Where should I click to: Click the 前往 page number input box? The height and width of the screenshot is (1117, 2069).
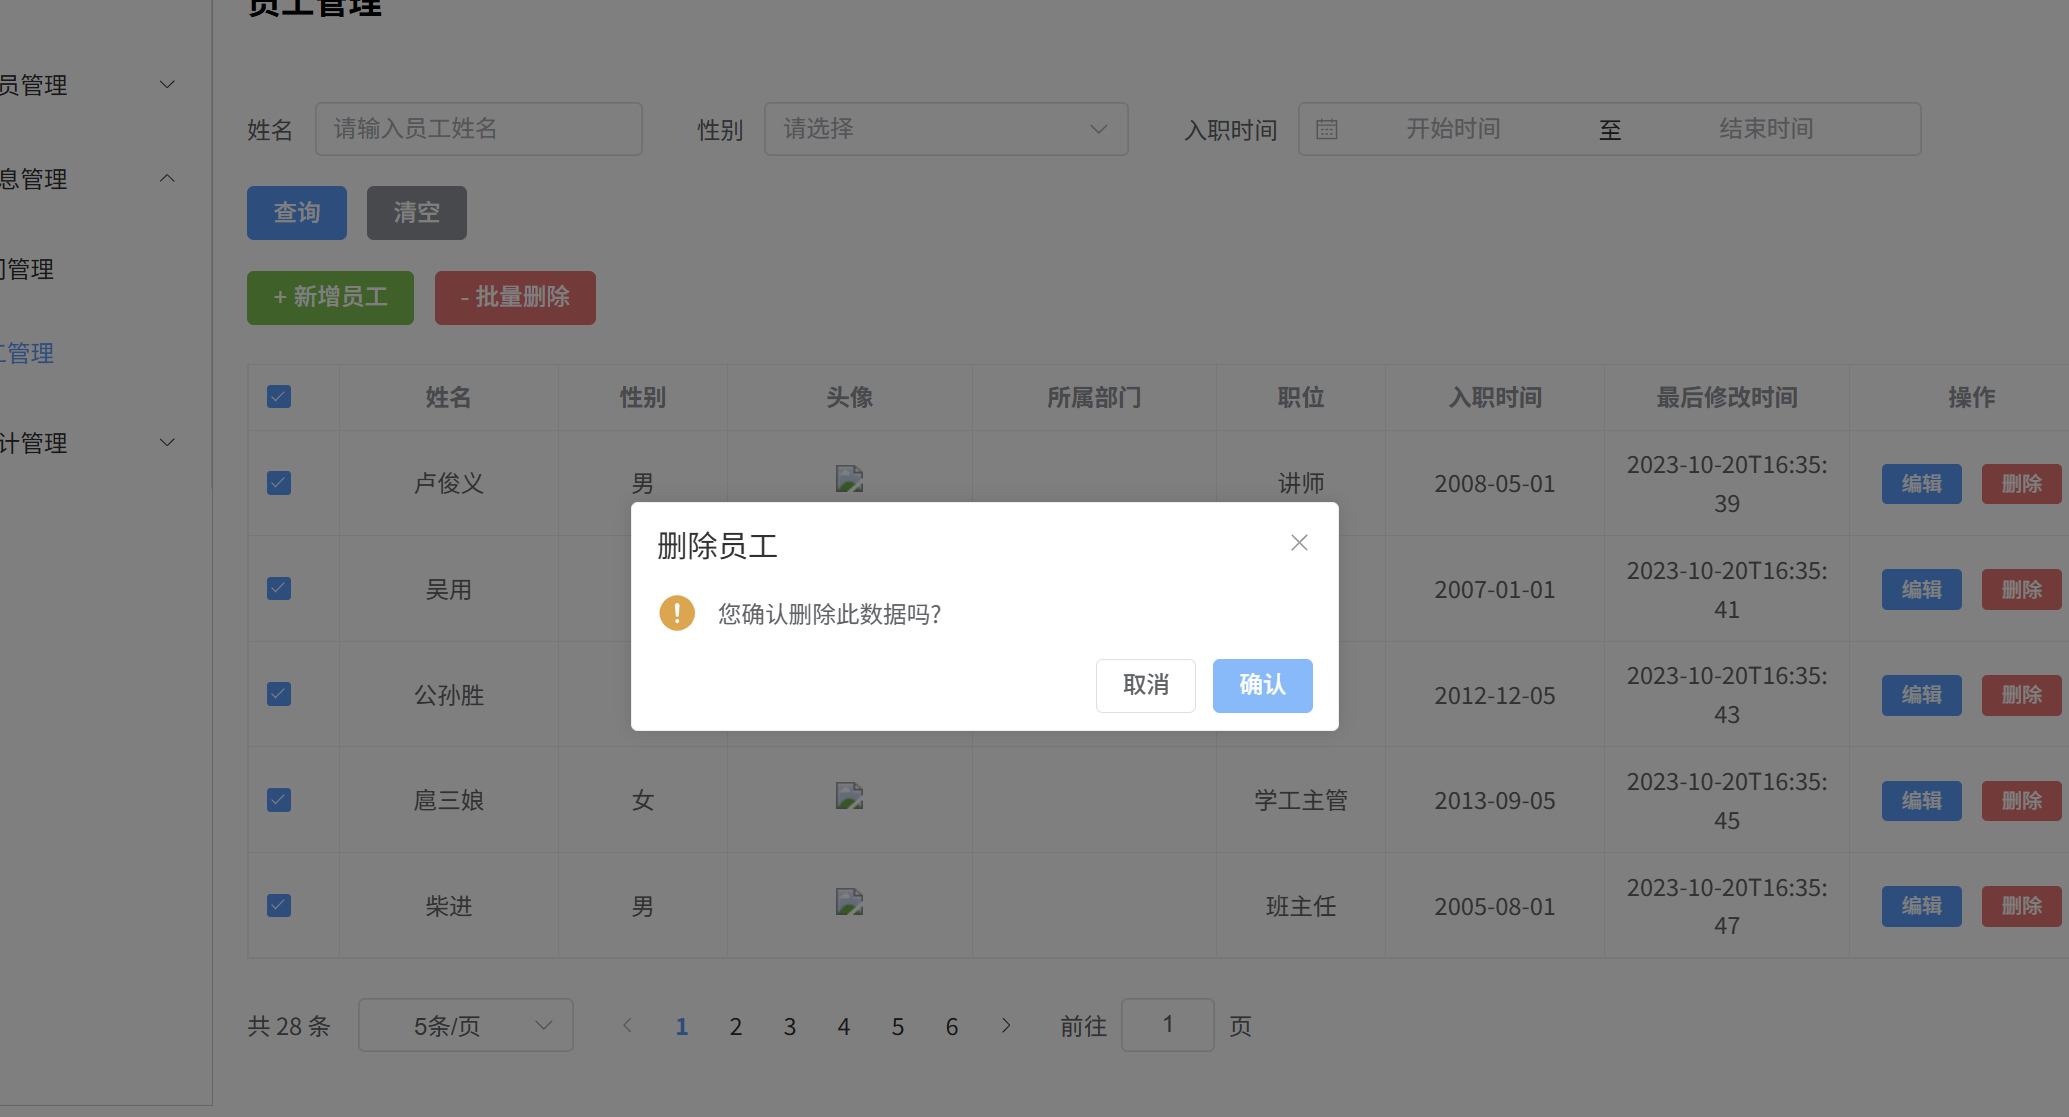(x=1167, y=1025)
